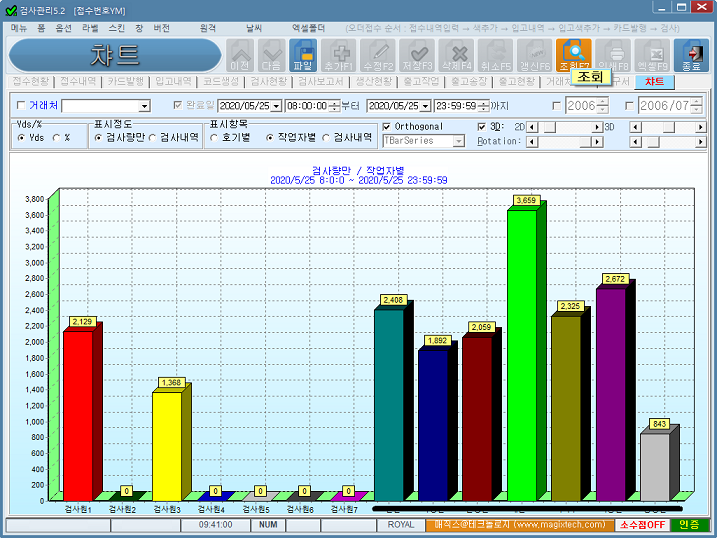The width and height of the screenshot is (717, 538).
Task: Select the 호기별 radio button
Action: click(215, 138)
